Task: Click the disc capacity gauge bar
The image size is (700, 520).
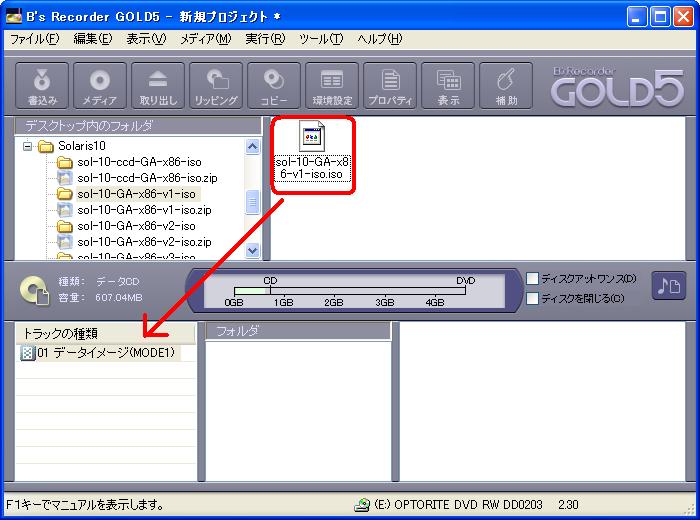Action: (350, 291)
